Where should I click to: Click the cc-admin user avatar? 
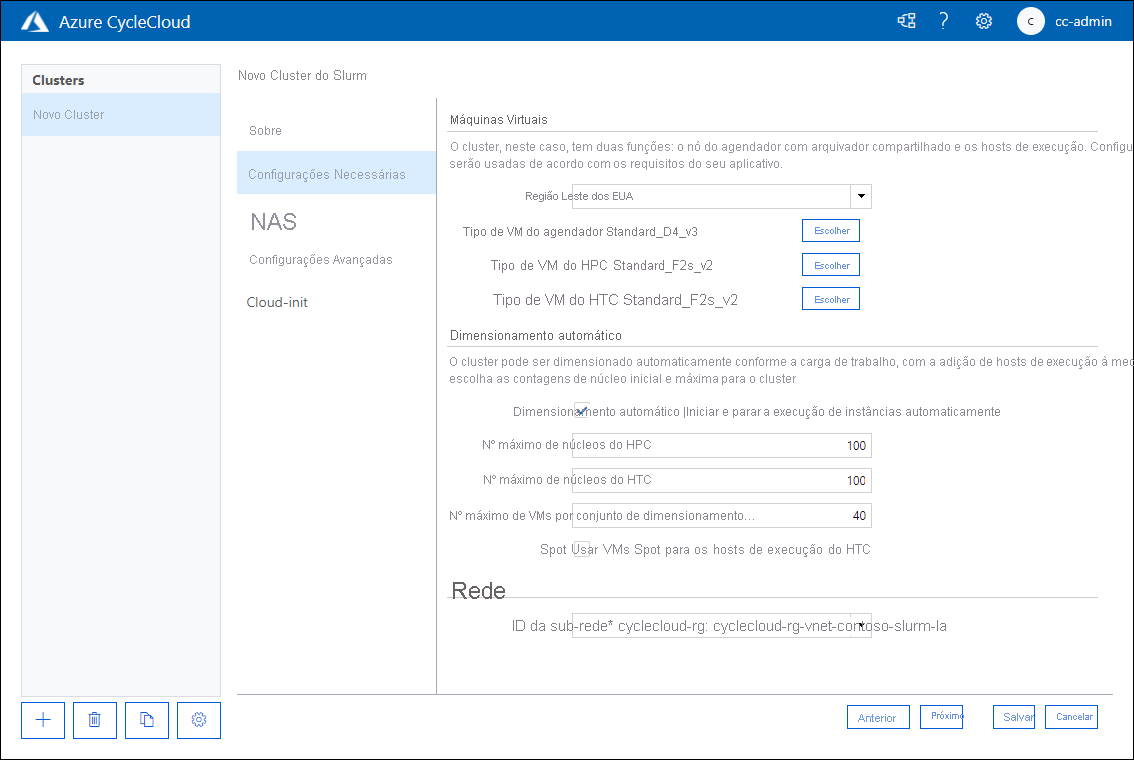1030,21
